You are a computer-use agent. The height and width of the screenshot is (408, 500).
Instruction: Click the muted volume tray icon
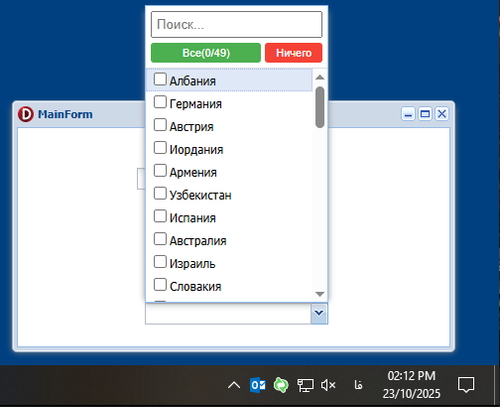(x=328, y=385)
